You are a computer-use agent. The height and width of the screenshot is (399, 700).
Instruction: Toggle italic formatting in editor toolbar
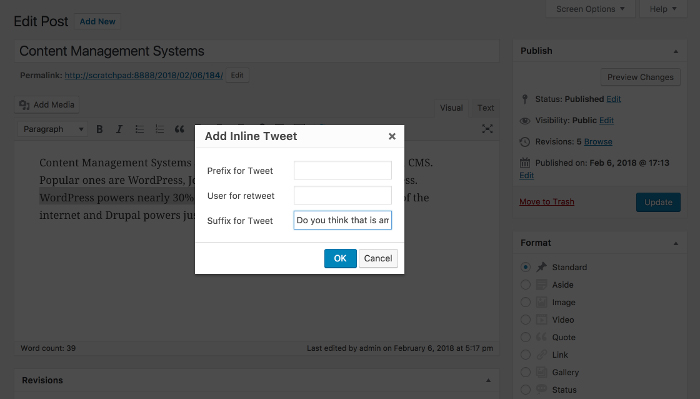click(119, 129)
